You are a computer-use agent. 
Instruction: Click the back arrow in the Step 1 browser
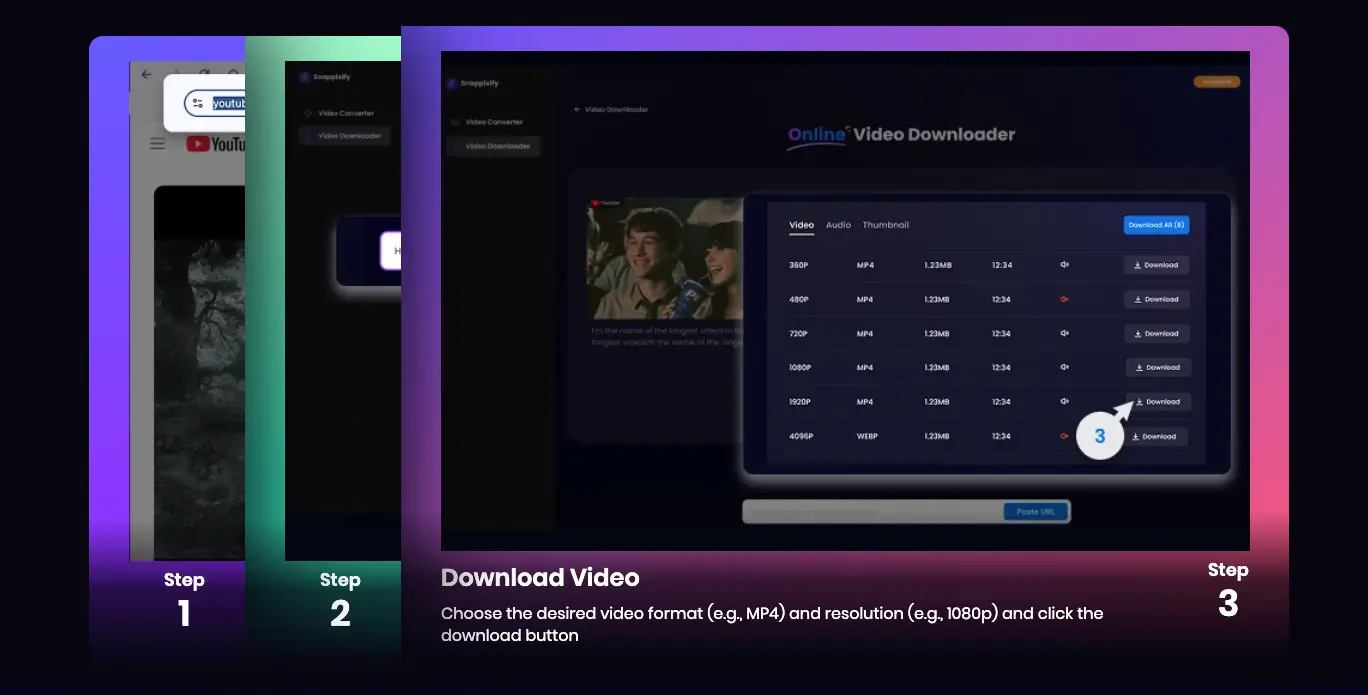pyautogui.click(x=145, y=74)
